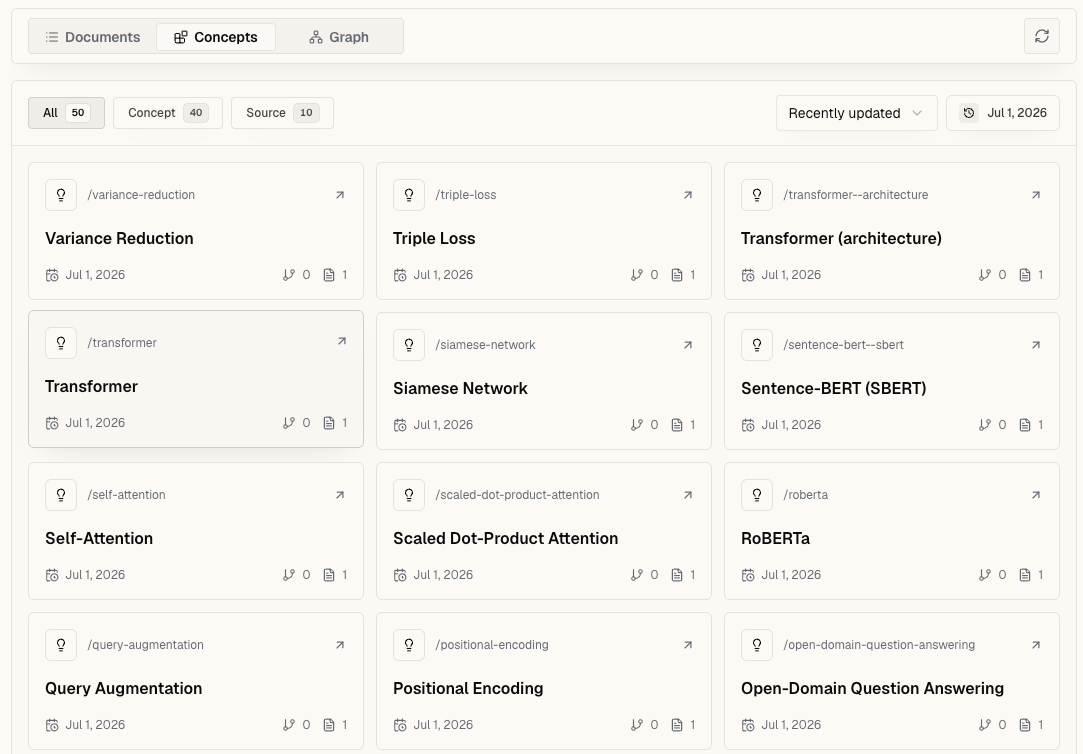This screenshot has width=1083, height=754.
Task: Open the Open-Domain Question Answering title
Action: [872, 688]
